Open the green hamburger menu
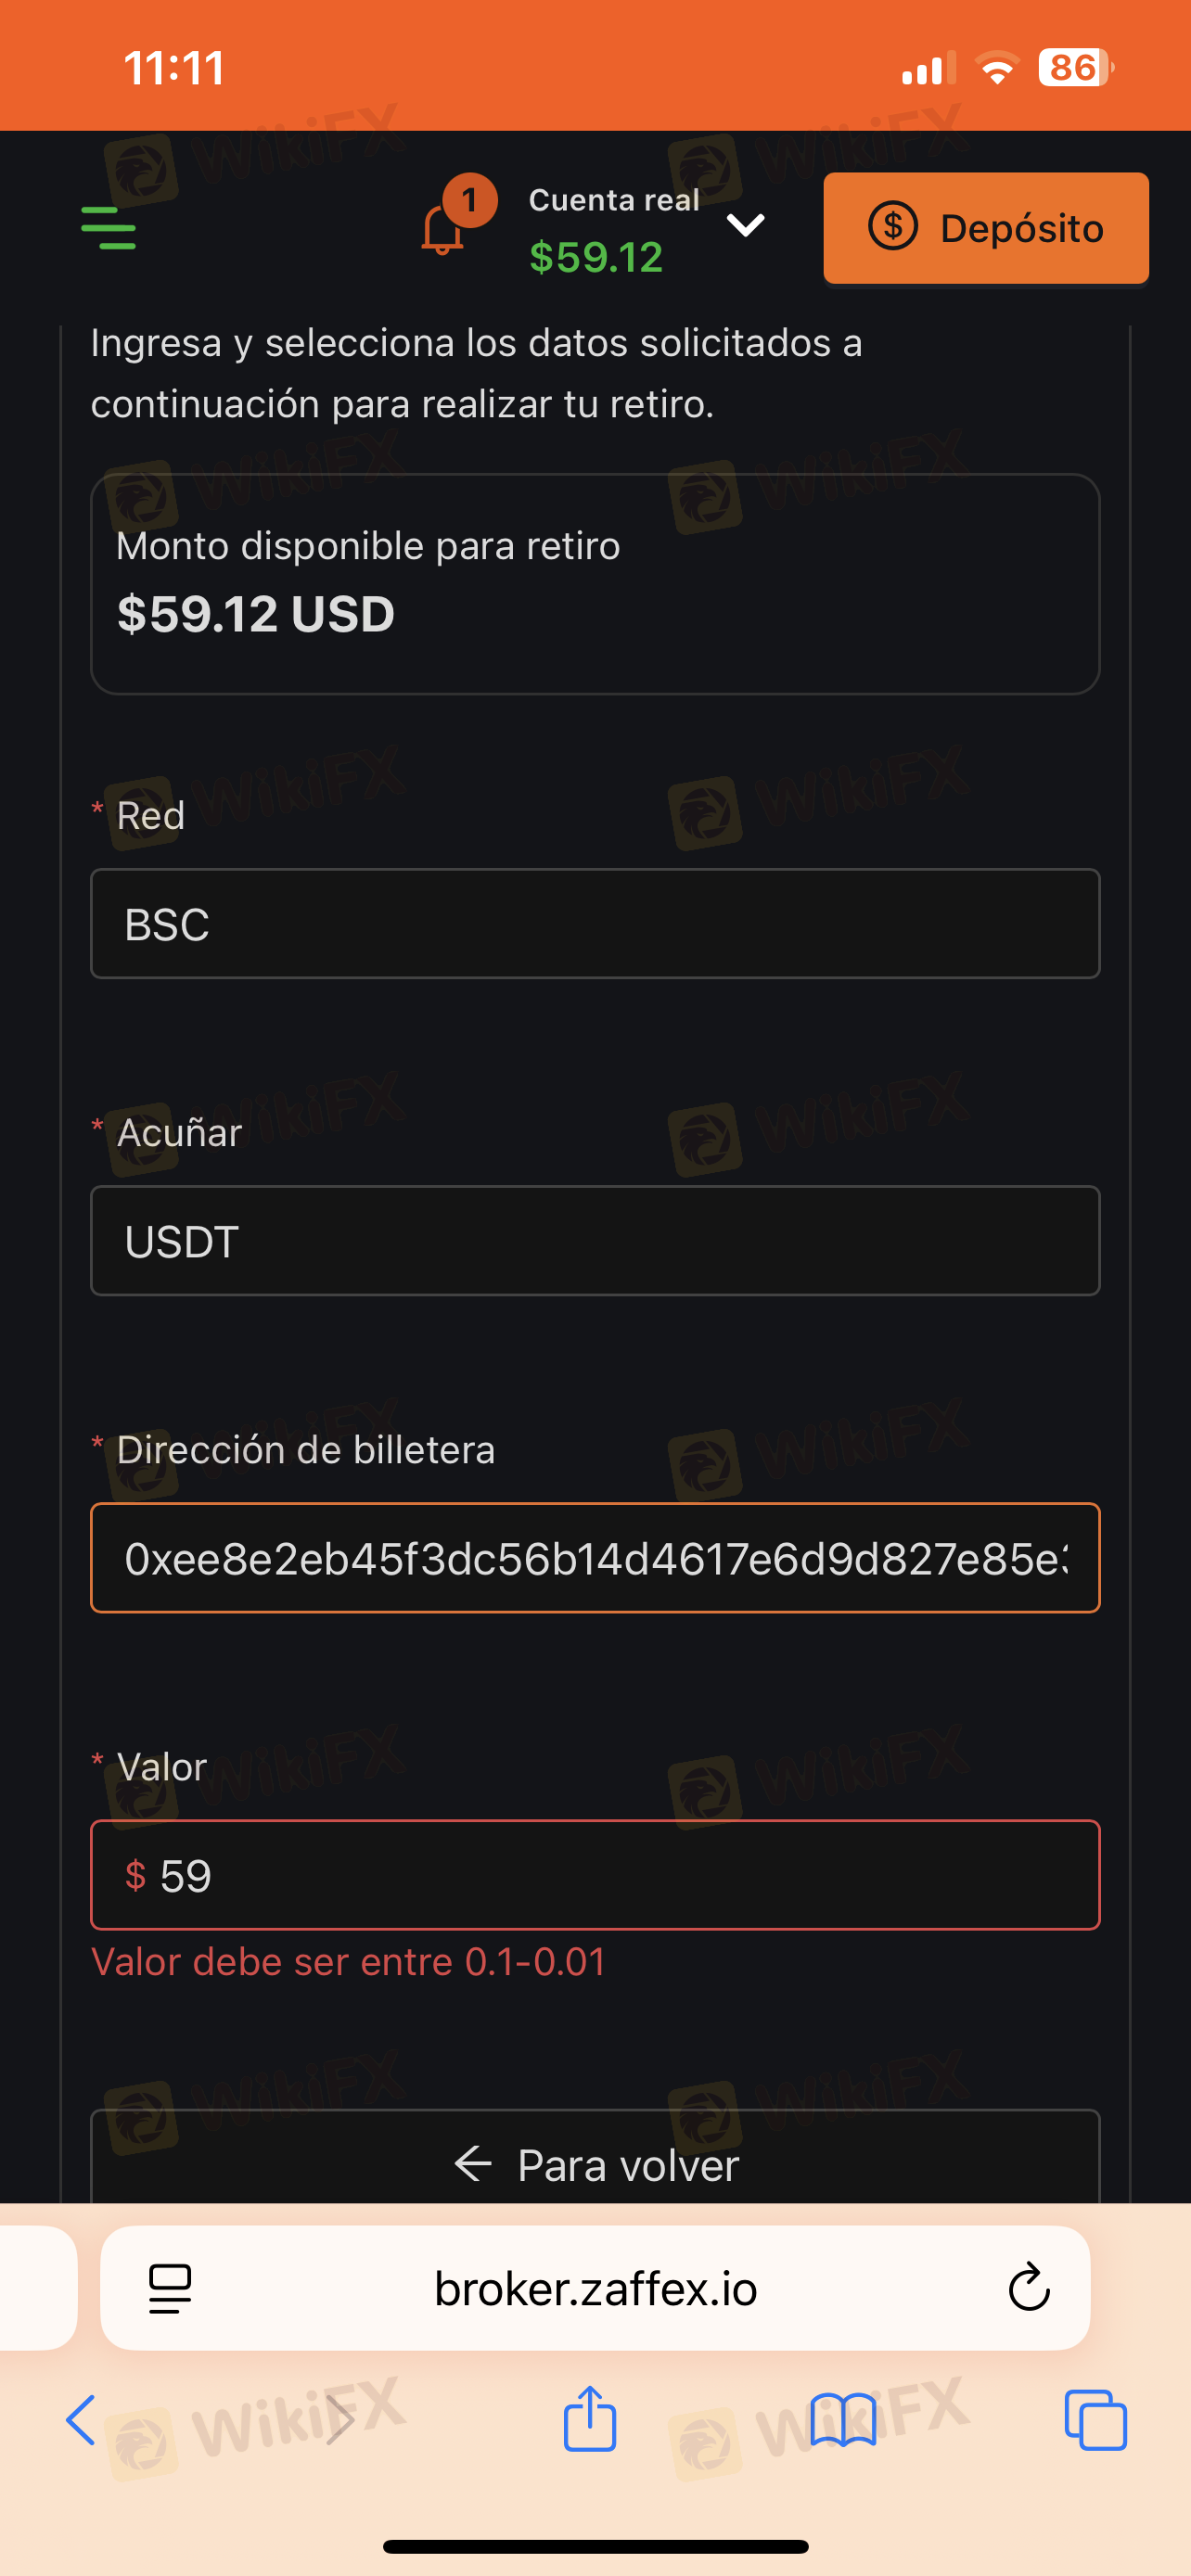Screen dimensions: 1191x2576 pyautogui.click(x=108, y=227)
